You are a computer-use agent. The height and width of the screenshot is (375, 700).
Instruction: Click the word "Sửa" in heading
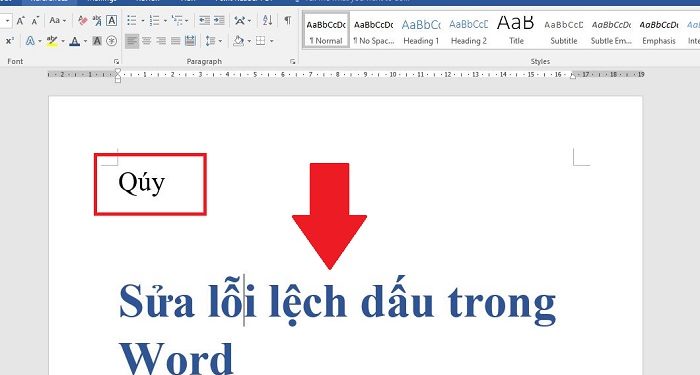tap(156, 300)
